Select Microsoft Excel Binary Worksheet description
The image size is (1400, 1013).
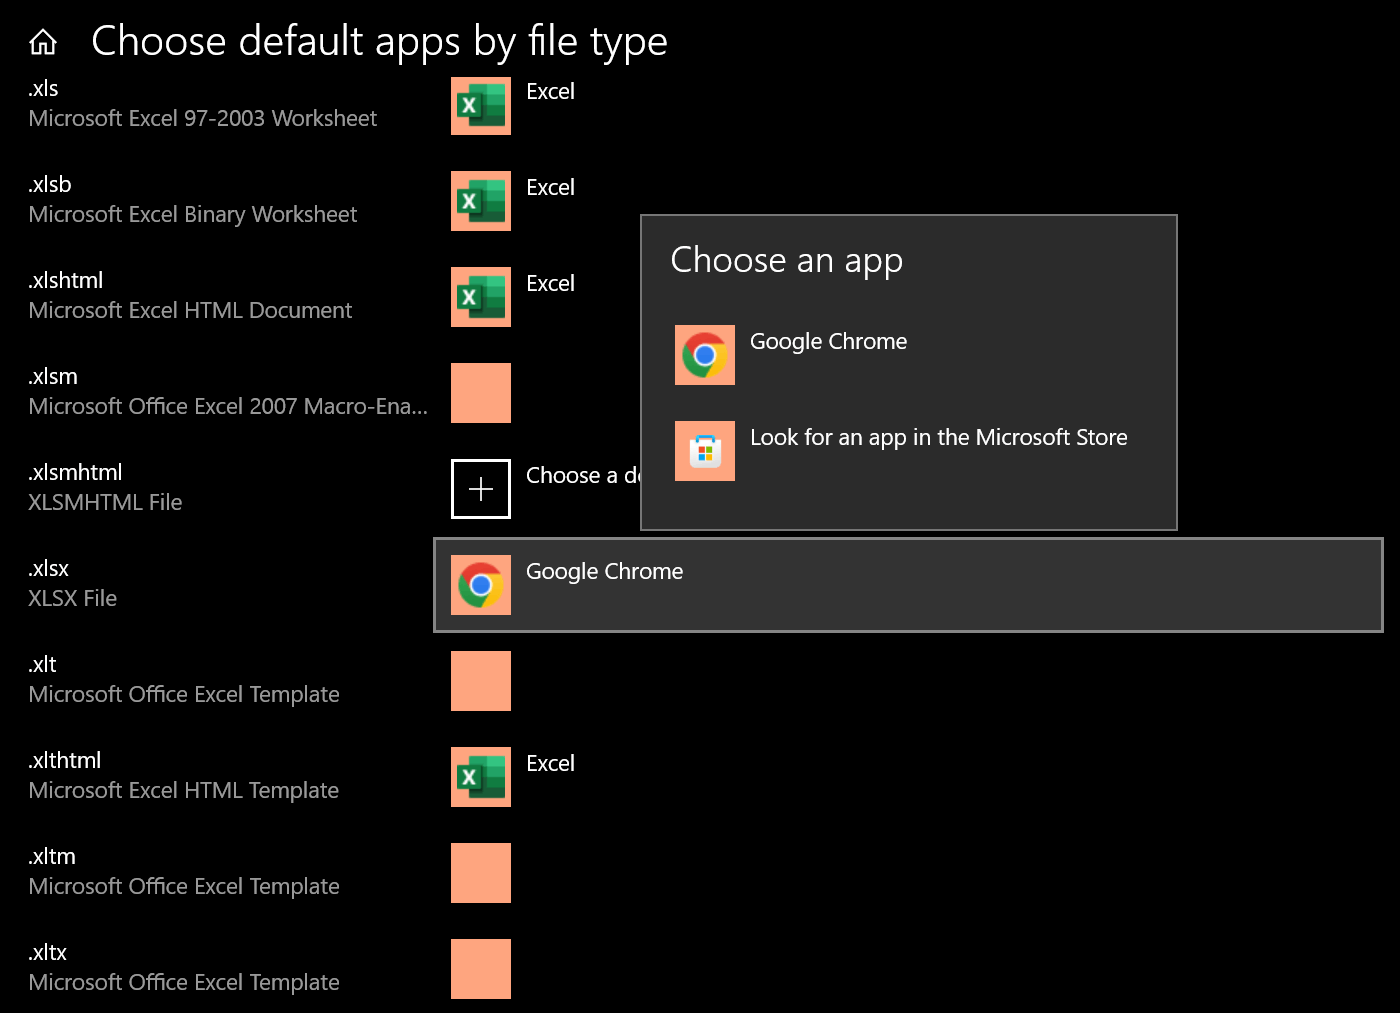193,214
